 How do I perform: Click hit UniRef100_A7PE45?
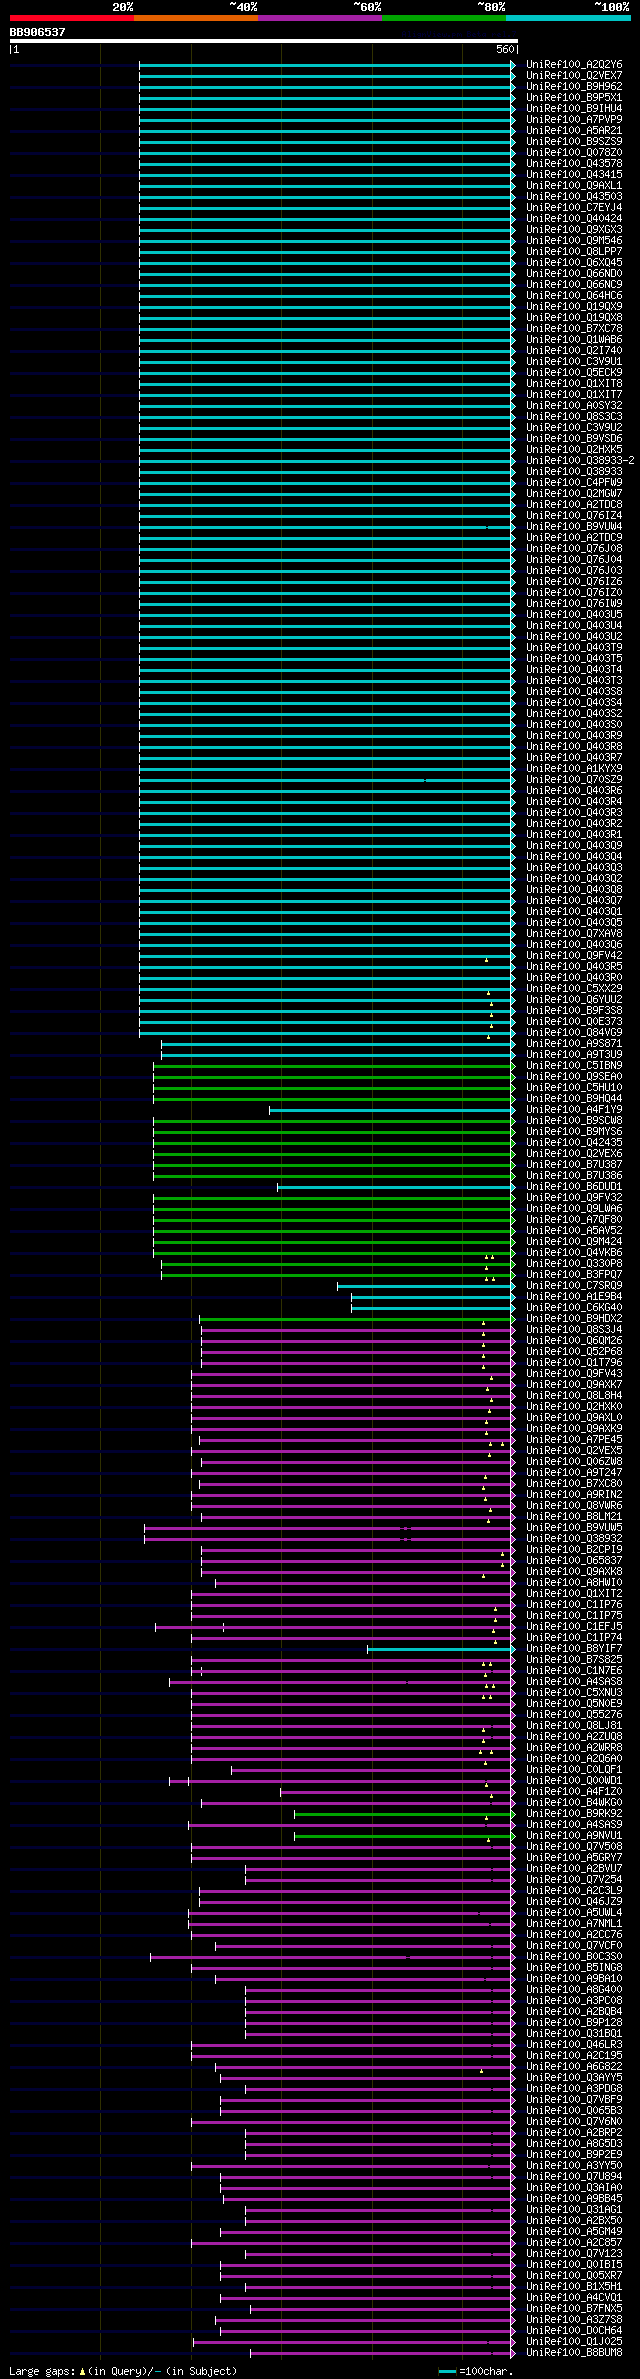[x=574, y=1439]
